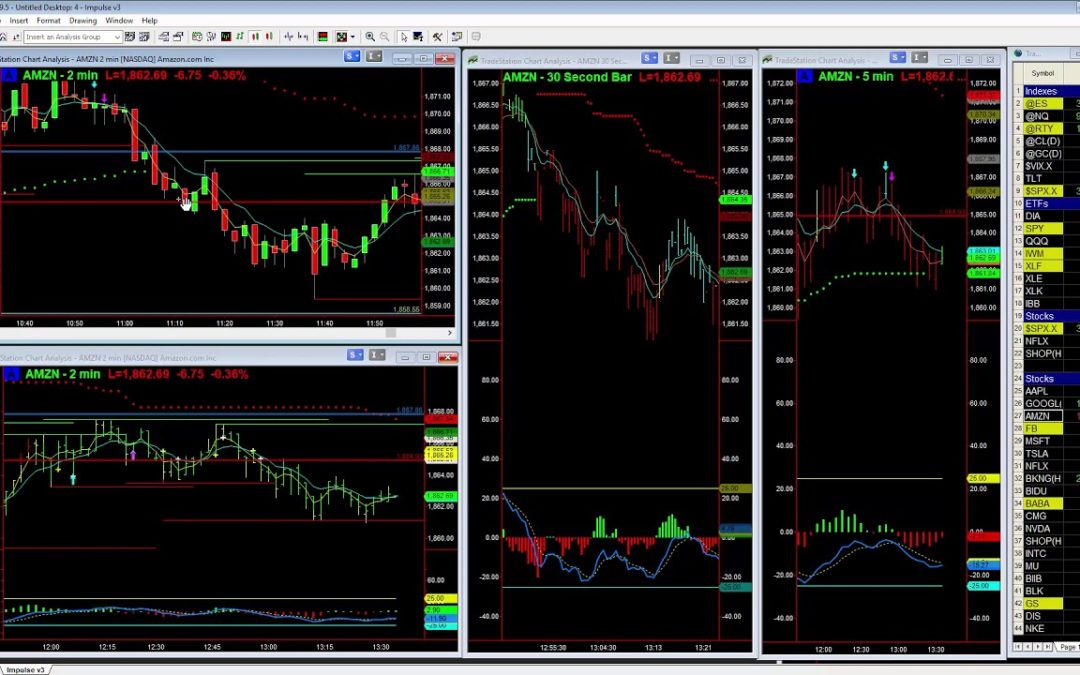This screenshot has height=675, width=1080.
Task: Click the zoom in magnifier icon
Action: (x=370, y=37)
